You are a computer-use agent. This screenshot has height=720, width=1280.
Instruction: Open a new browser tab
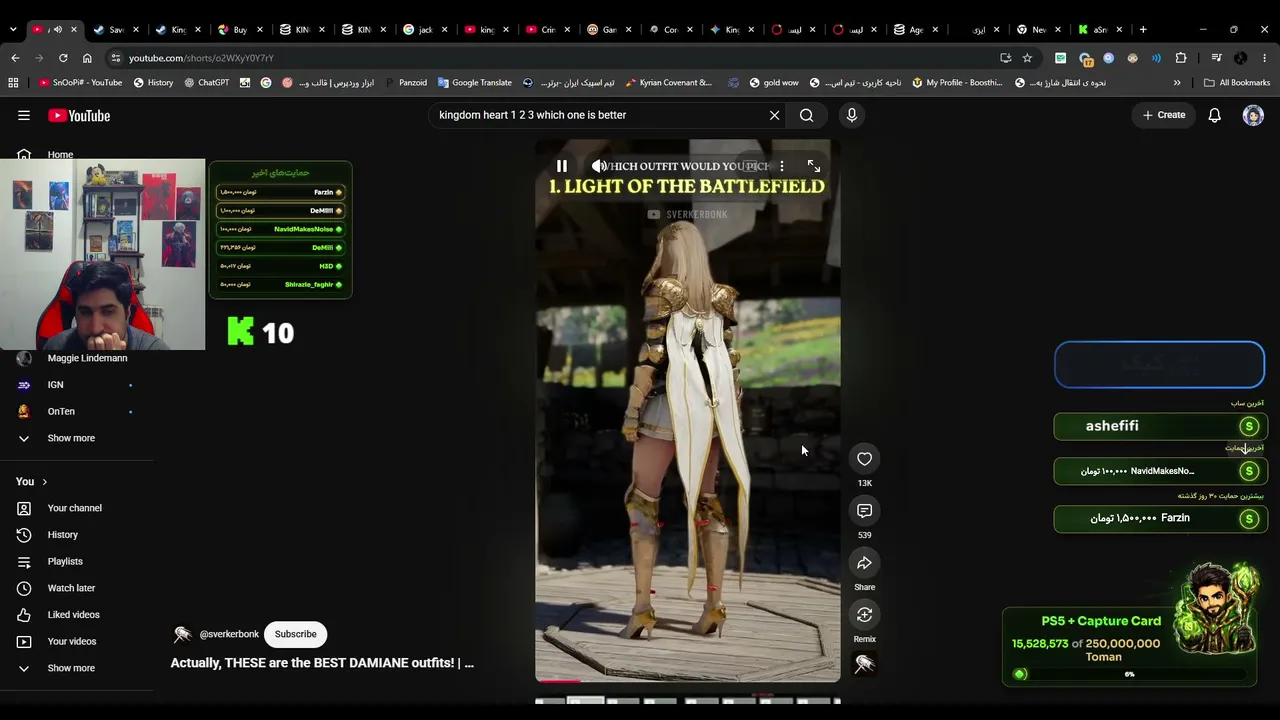tap(1143, 29)
